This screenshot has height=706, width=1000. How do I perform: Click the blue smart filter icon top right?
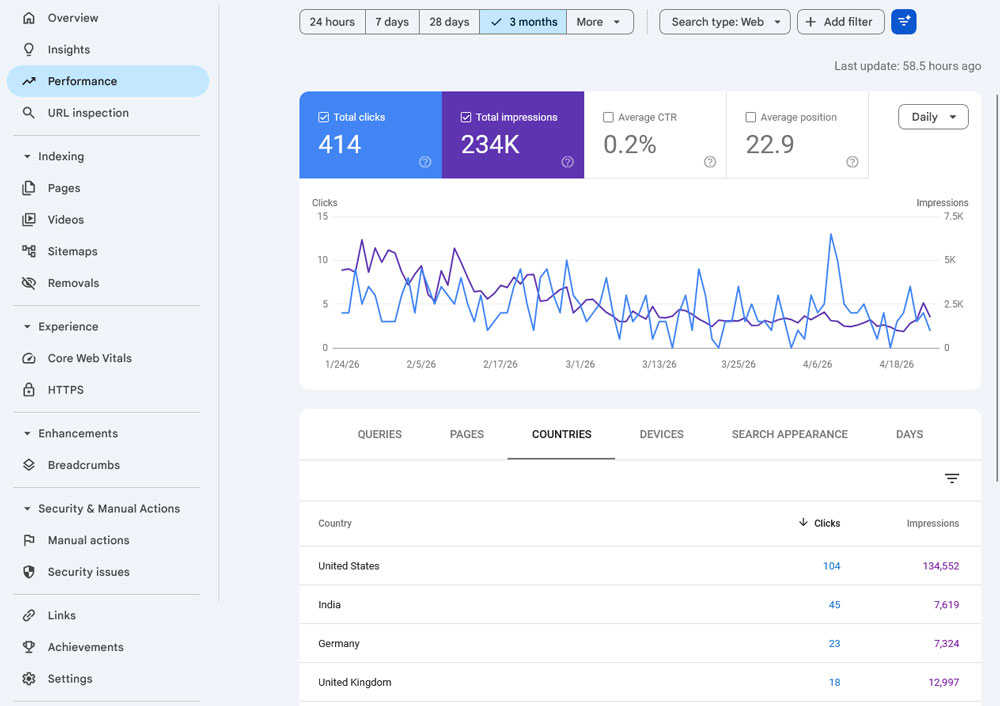(903, 21)
